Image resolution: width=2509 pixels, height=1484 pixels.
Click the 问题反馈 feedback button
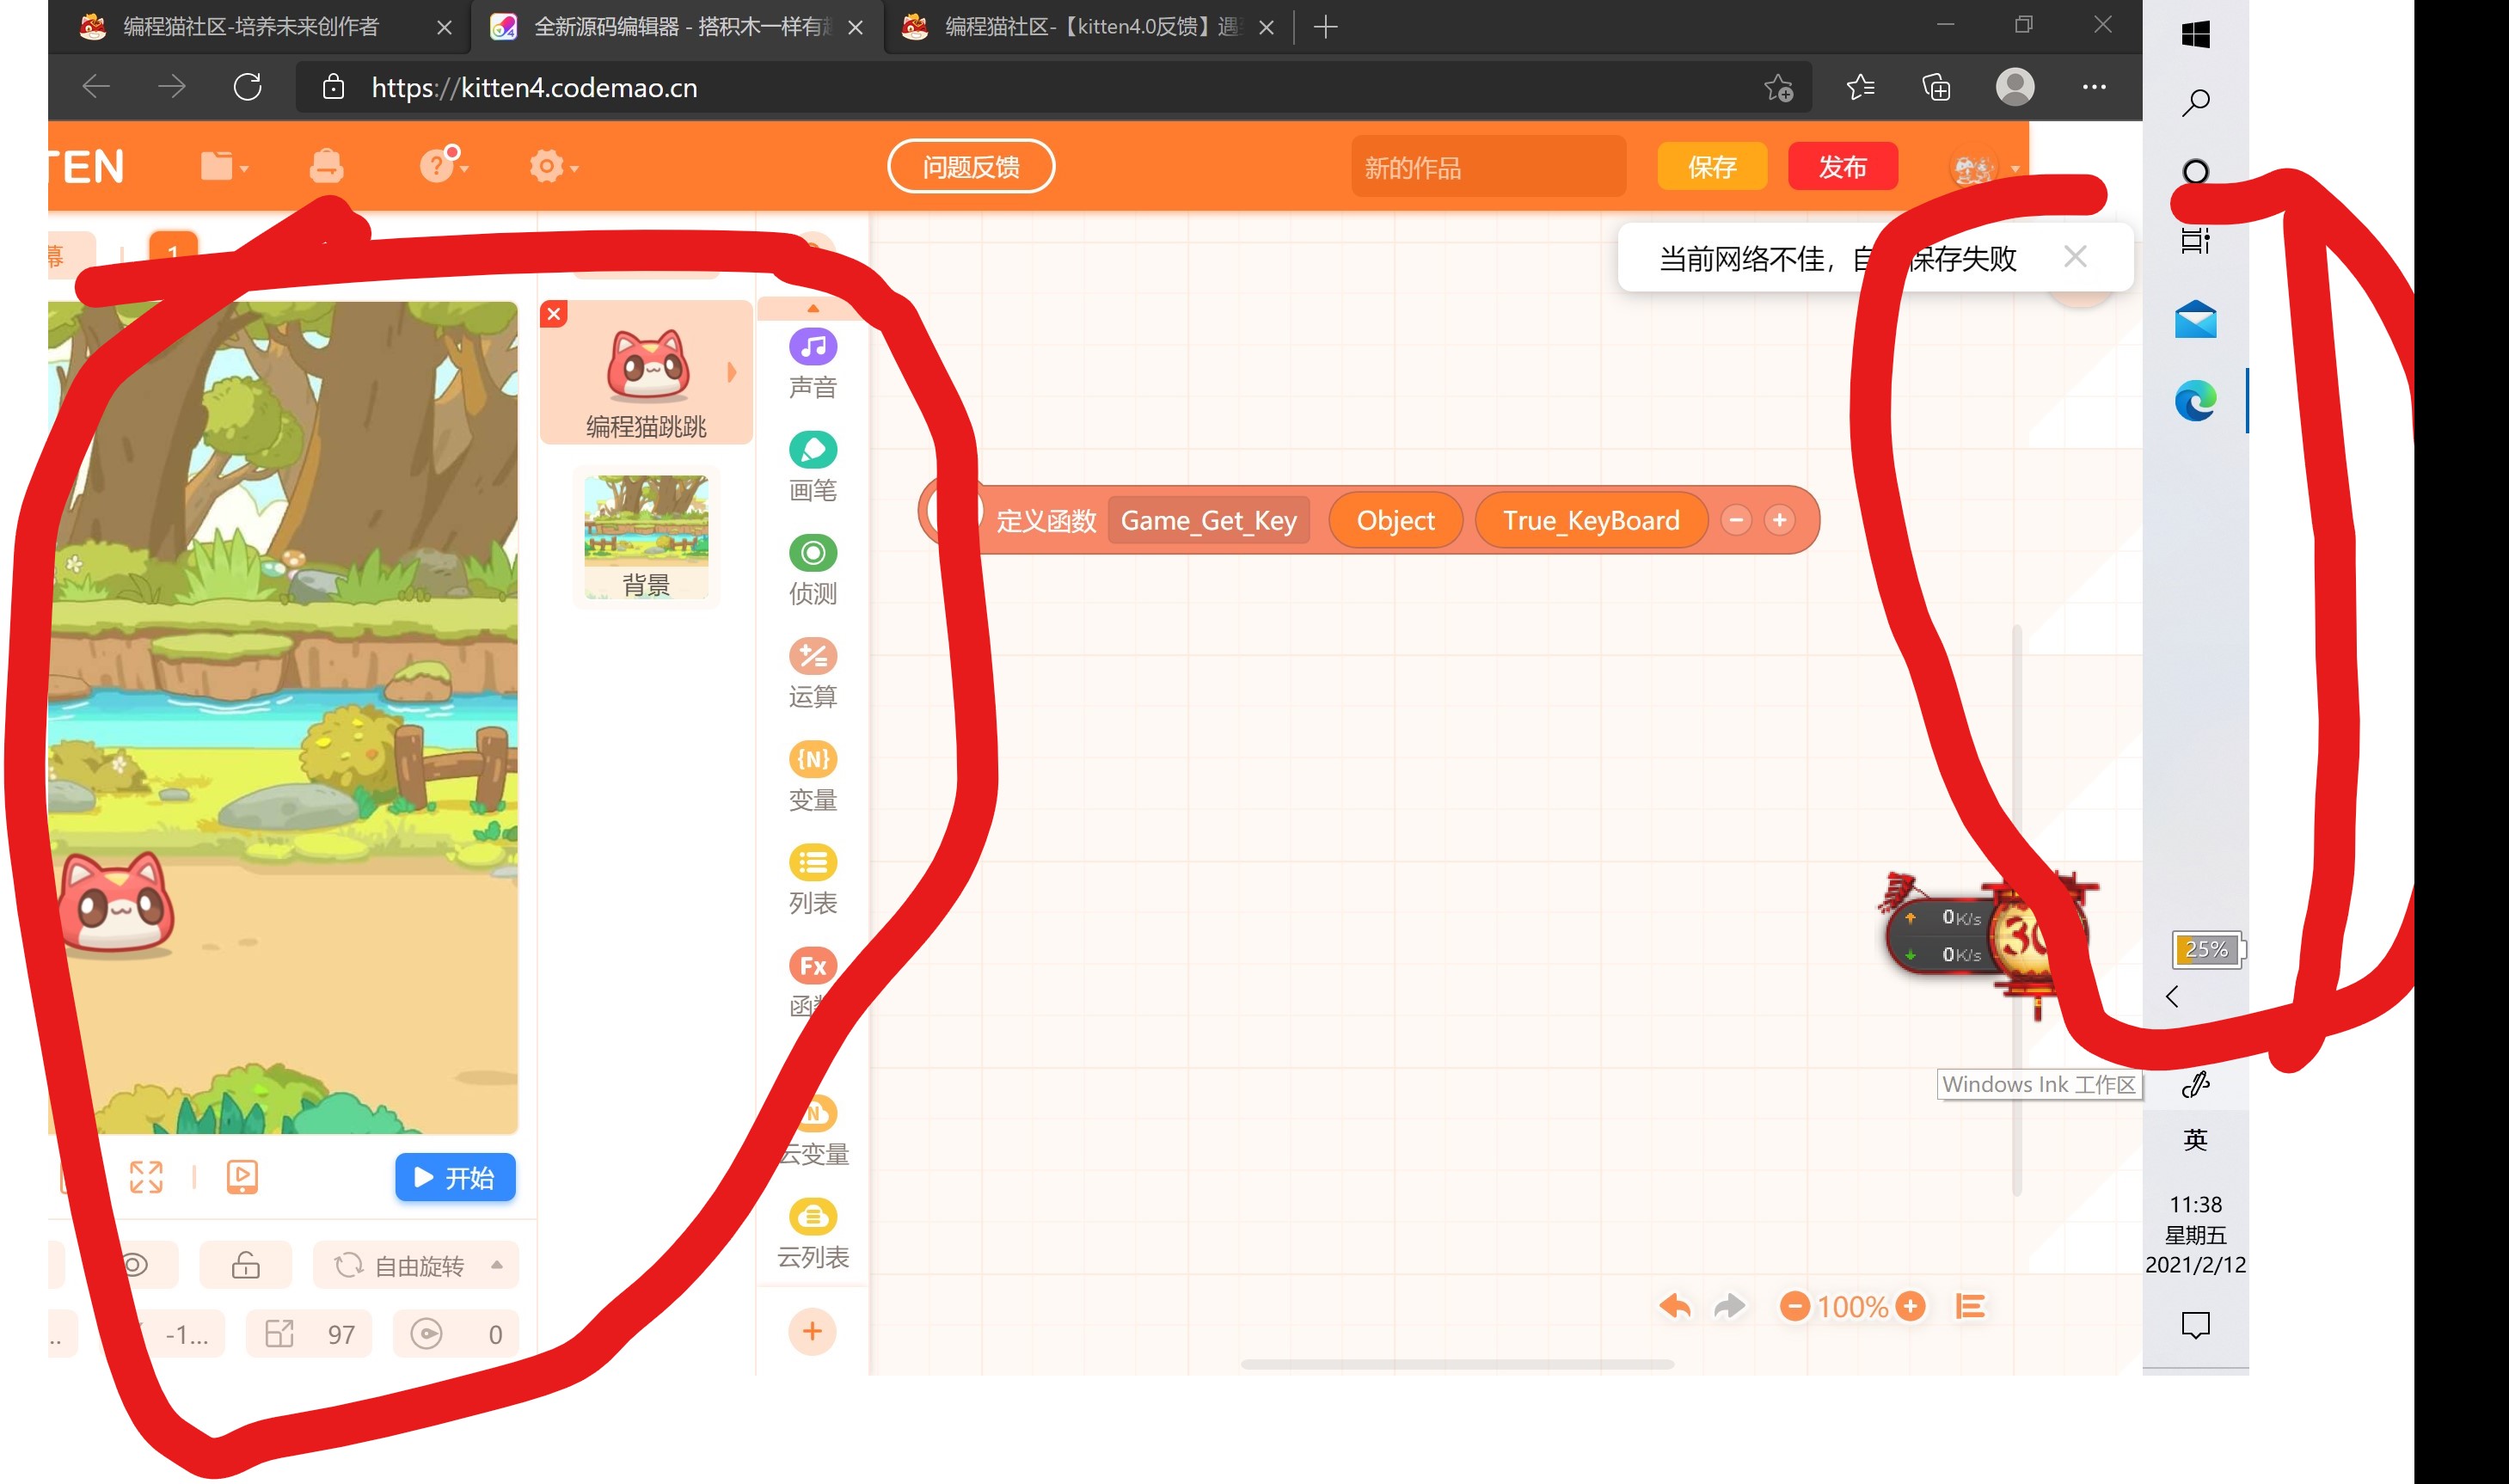click(971, 166)
